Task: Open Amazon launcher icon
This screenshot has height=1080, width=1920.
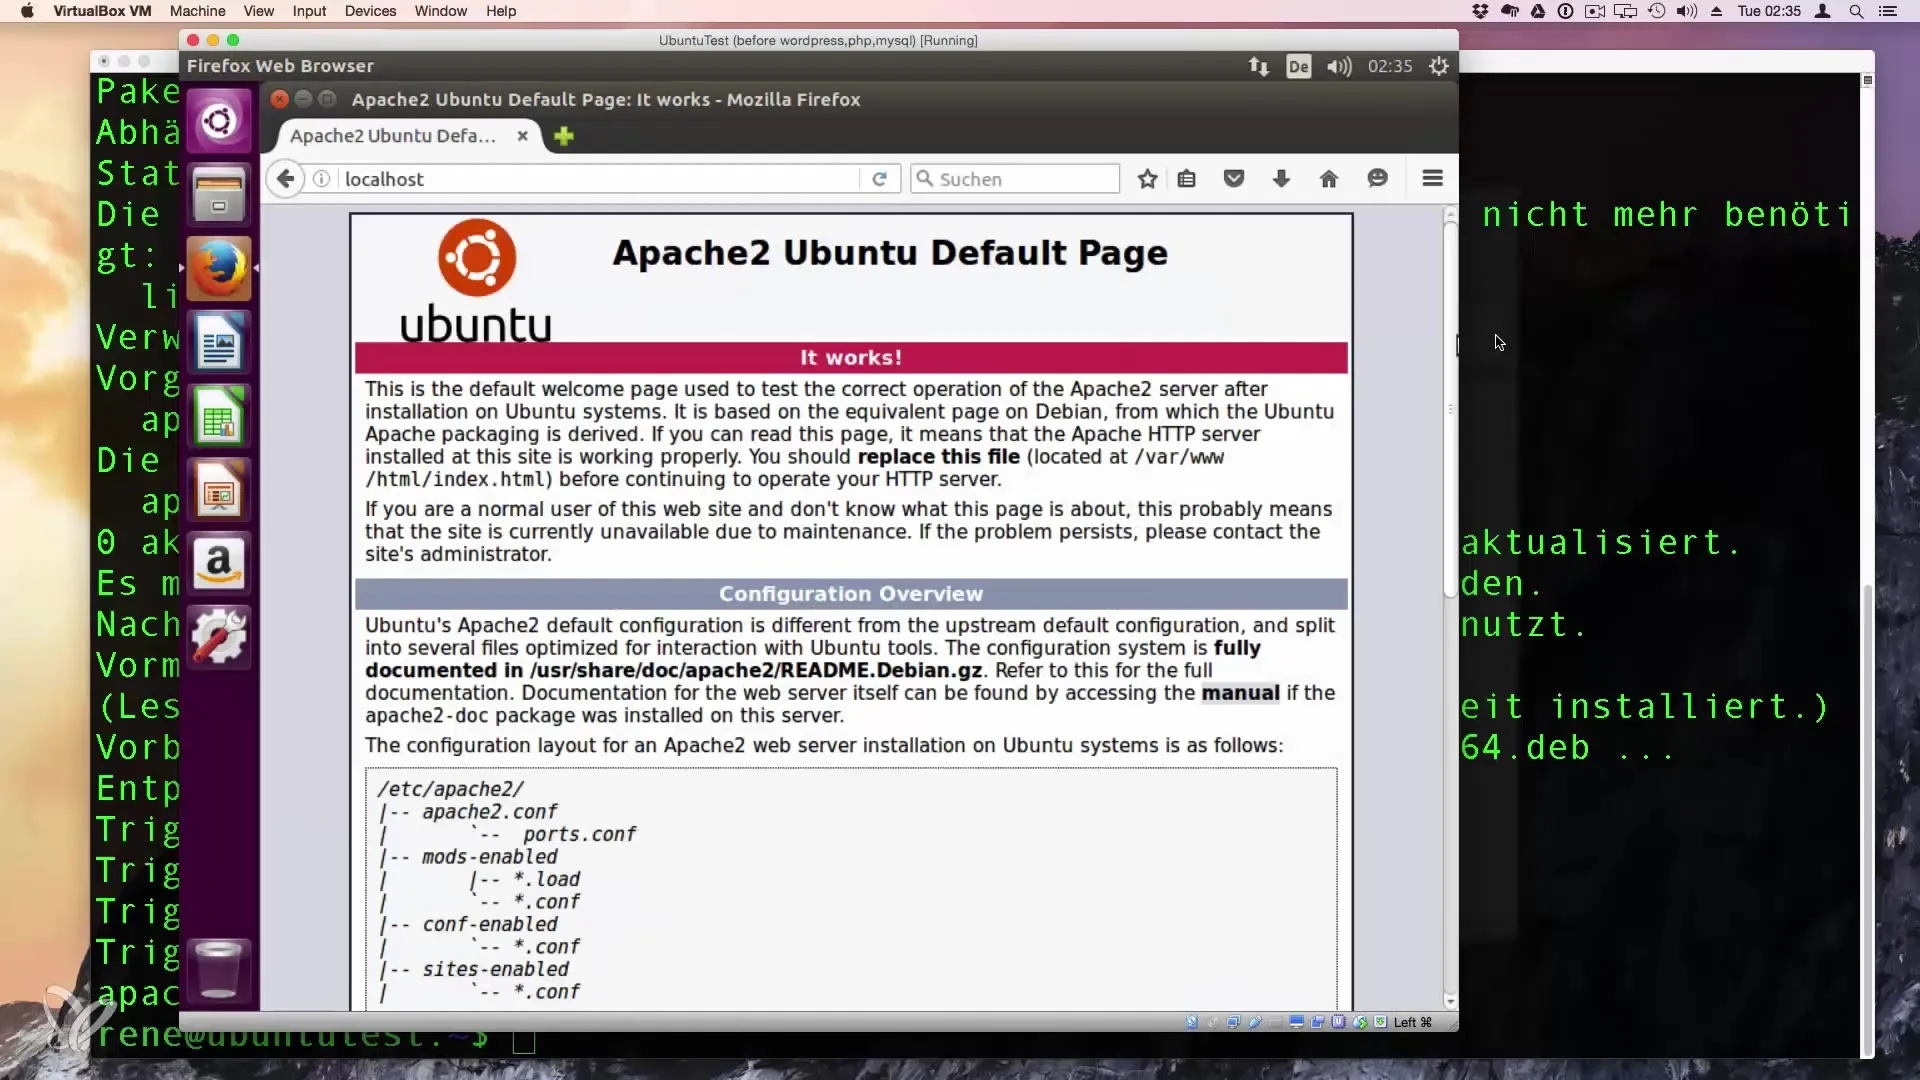Action: [x=219, y=563]
